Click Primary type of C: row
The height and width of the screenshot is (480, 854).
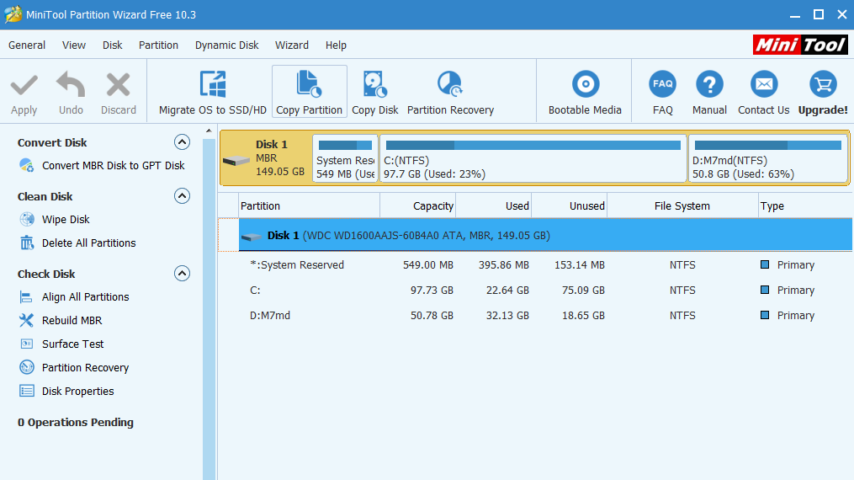point(788,290)
